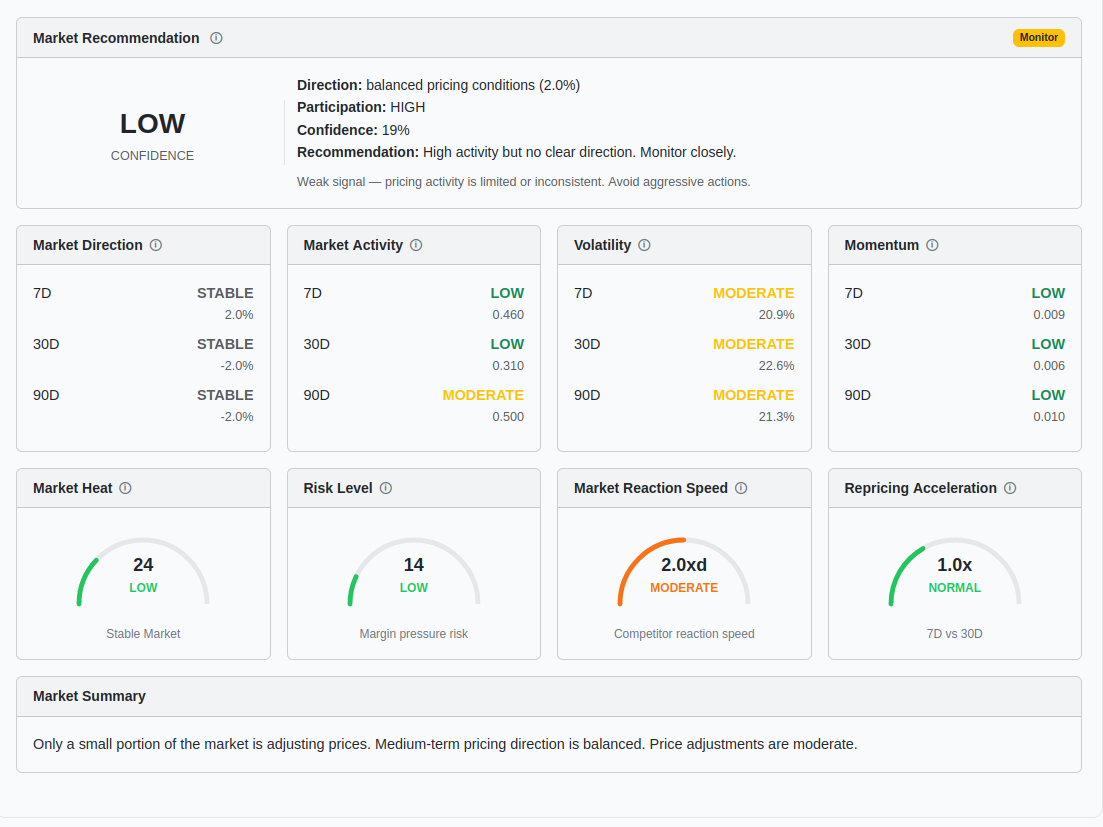Viewport: 1103px width, 827px height.
Task: Click the Momentum 30D value 0.006
Action: (x=1049, y=366)
